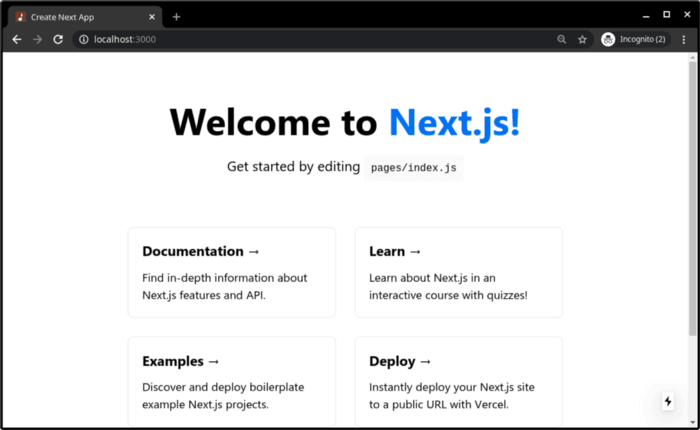Viewport: 700px width, 430px height.
Task: Click the scrollbar down arrow
Action: point(692,422)
